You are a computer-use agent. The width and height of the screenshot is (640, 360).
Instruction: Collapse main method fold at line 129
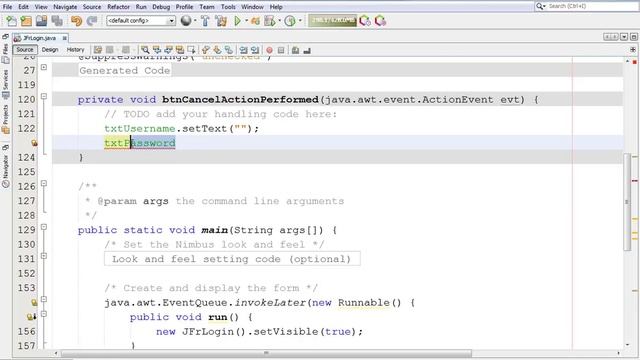pyautogui.click(x=44, y=227)
